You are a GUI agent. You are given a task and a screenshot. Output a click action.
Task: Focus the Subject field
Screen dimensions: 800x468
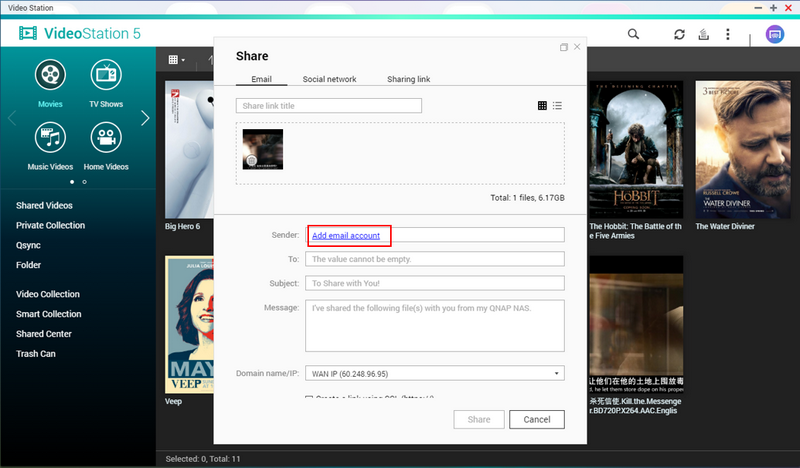(435, 283)
